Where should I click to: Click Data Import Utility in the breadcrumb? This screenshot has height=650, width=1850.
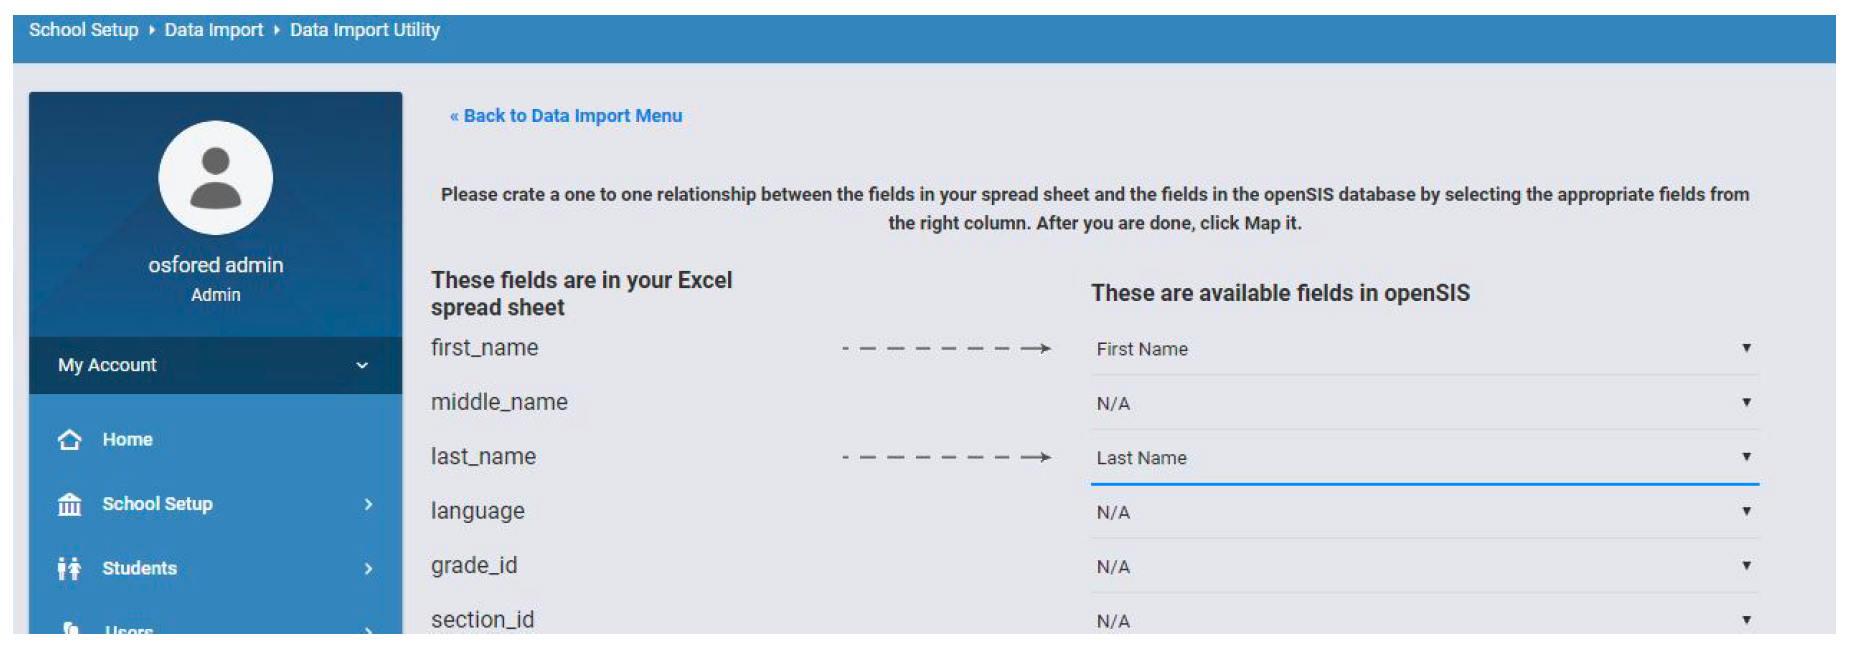pos(365,30)
